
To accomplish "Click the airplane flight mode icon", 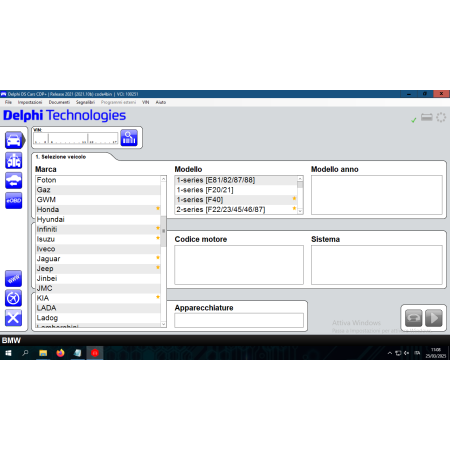I will pyautogui.click(x=14, y=298).
